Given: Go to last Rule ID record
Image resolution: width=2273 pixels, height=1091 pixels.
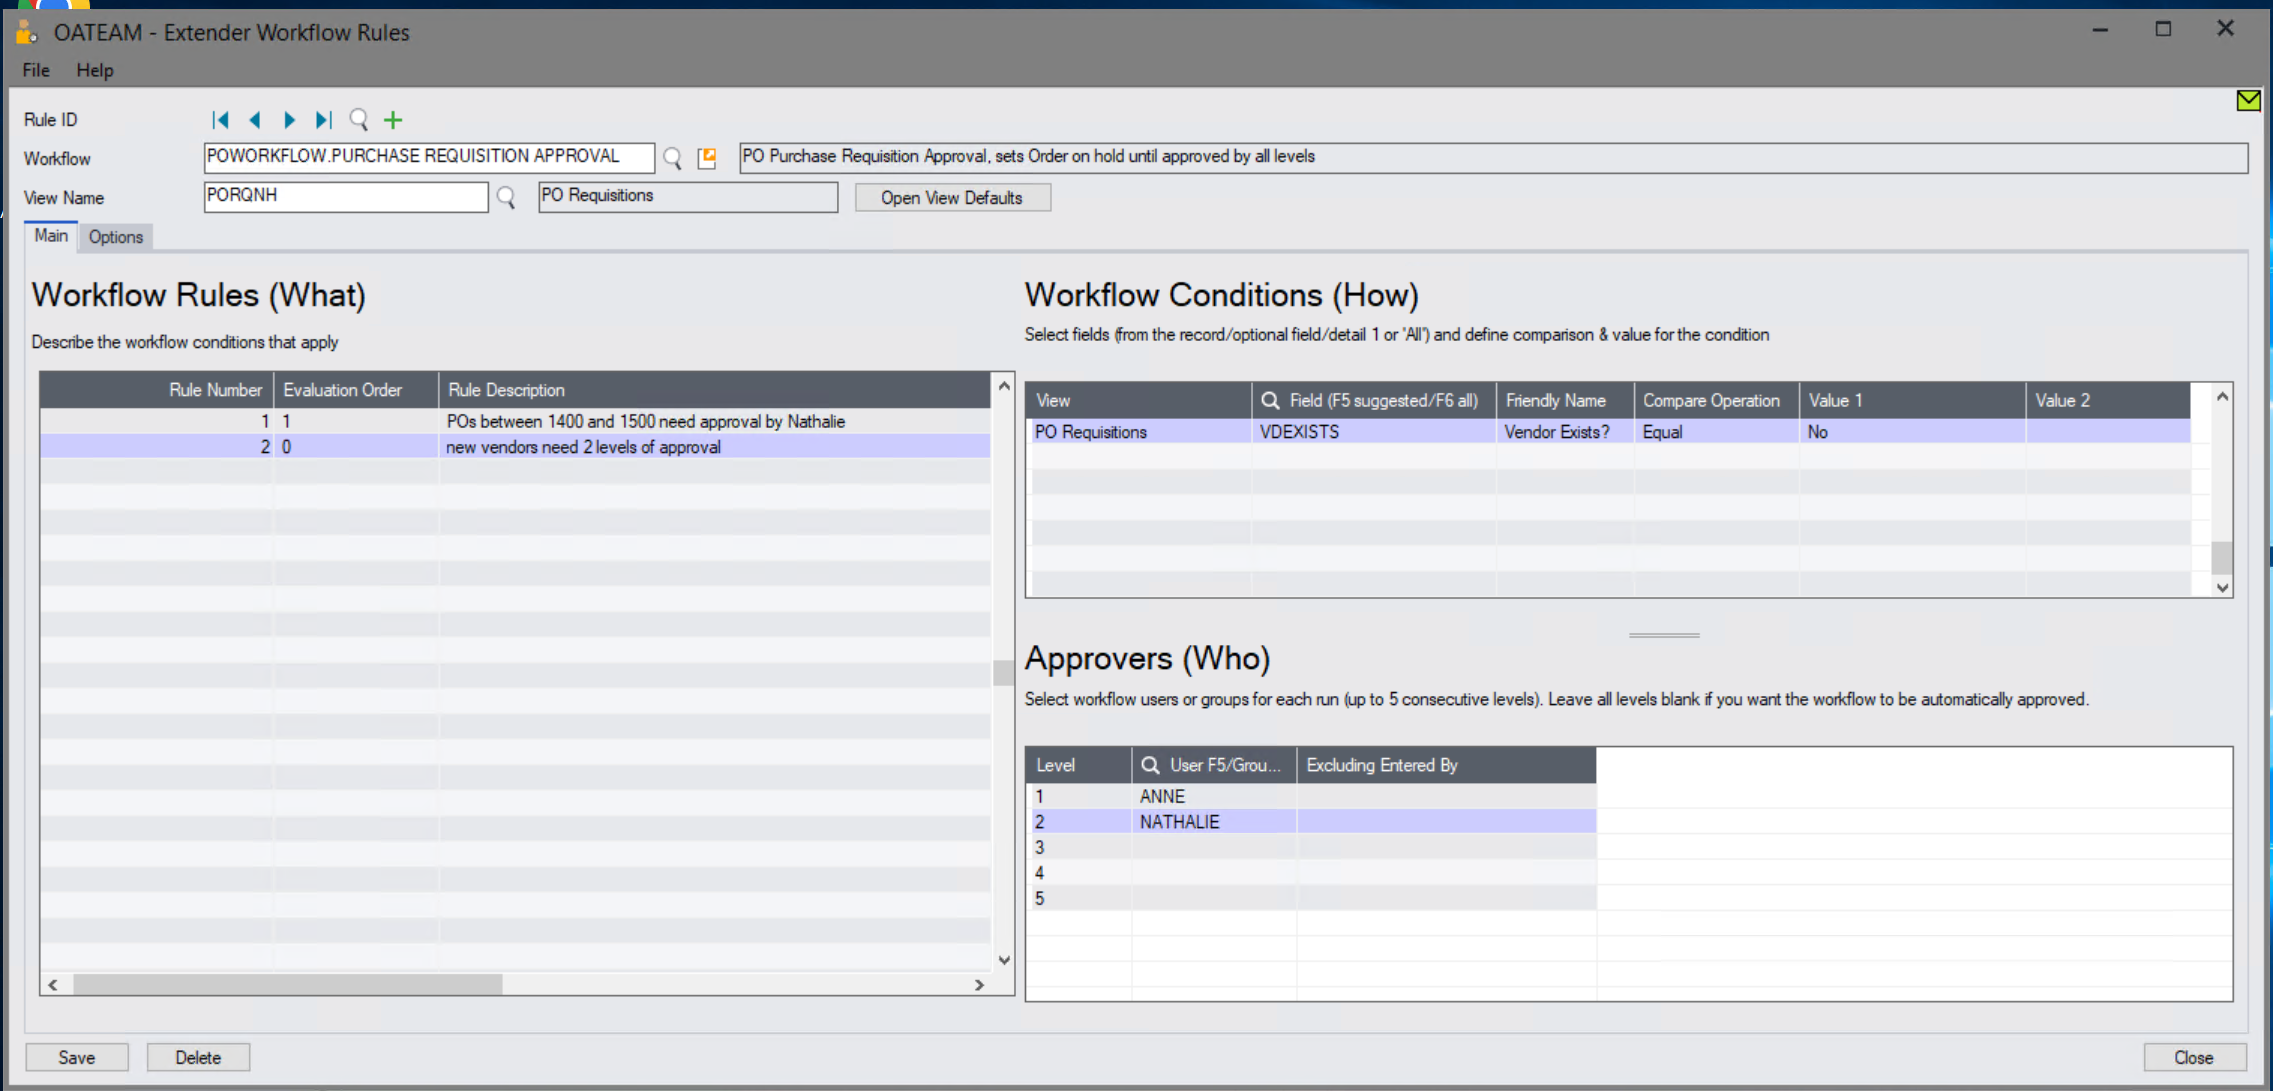Looking at the screenshot, I should tap(323, 120).
